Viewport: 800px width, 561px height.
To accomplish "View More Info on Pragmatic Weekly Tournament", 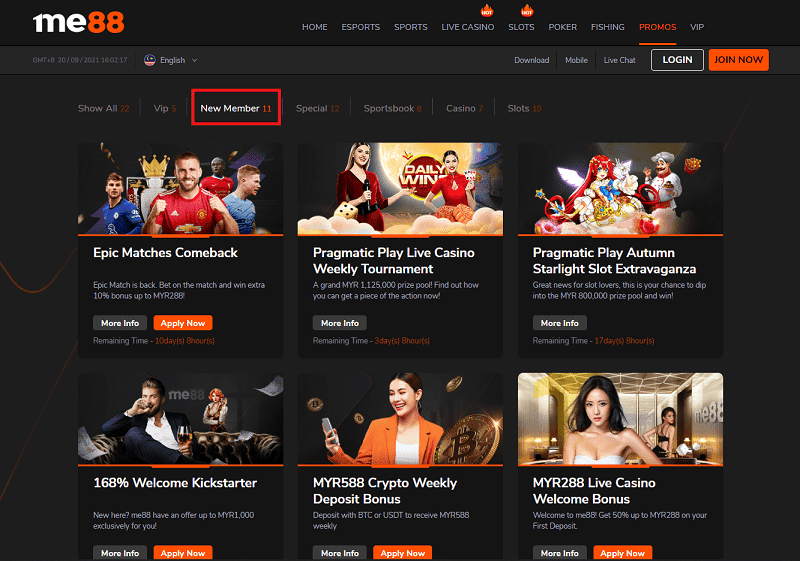I will pyautogui.click(x=339, y=323).
